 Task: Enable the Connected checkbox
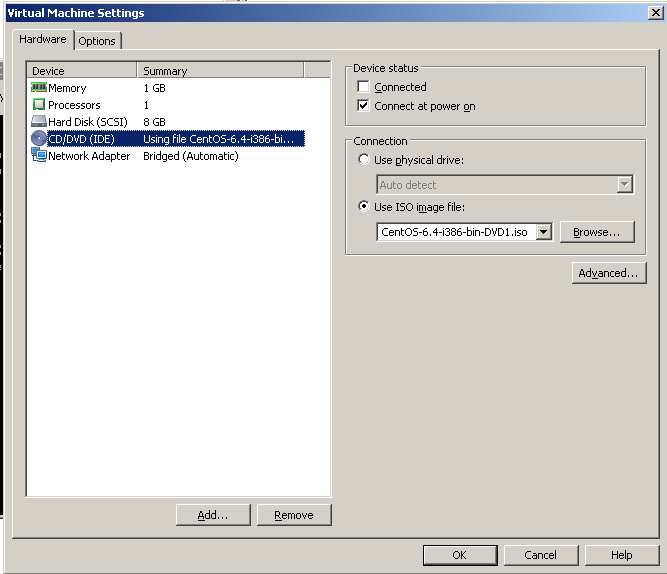tap(363, 87)
